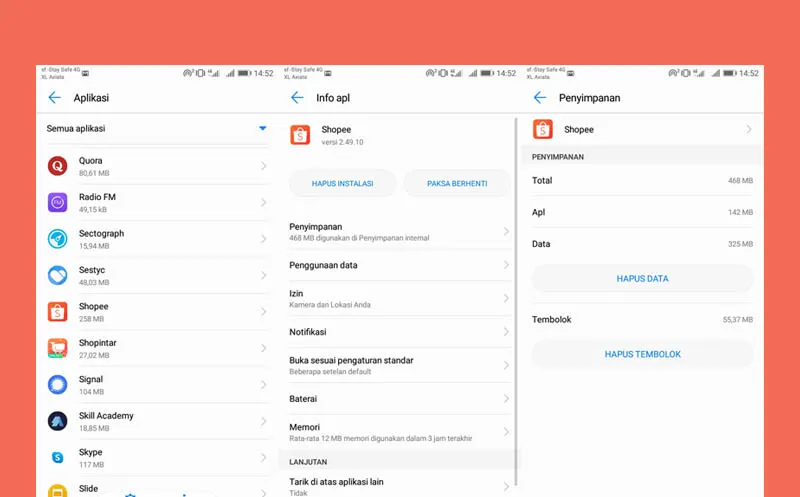Tap the Sestyc app icon
The image size is (800, 497).
point(58,275)
